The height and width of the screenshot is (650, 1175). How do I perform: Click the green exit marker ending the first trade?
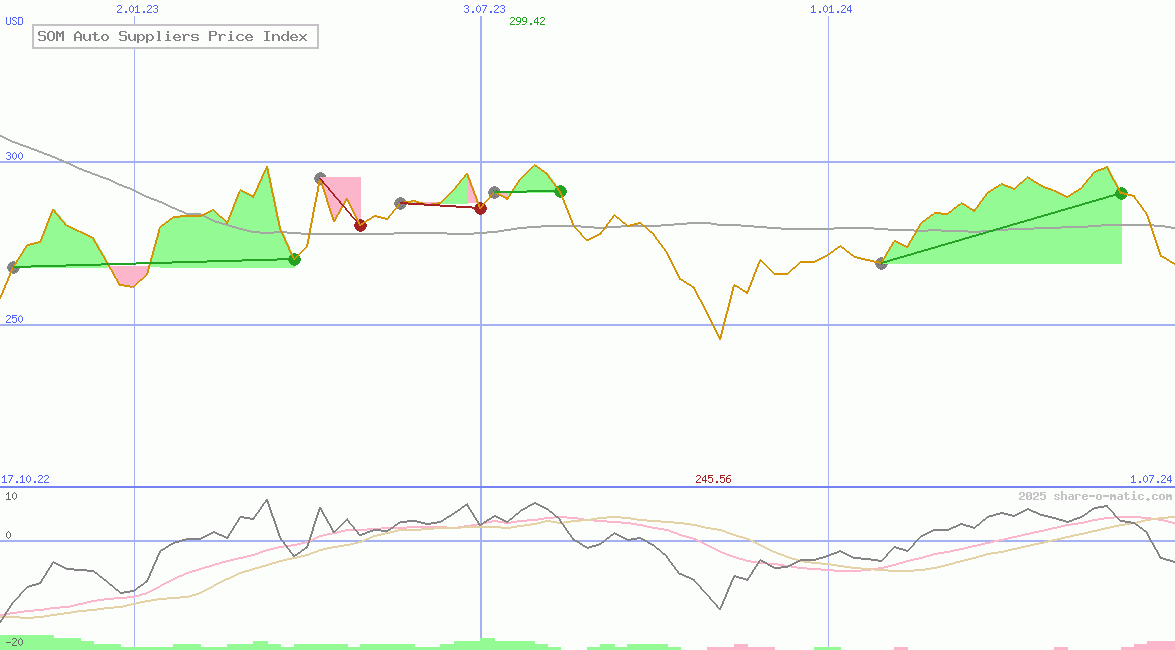pos(294,259)
